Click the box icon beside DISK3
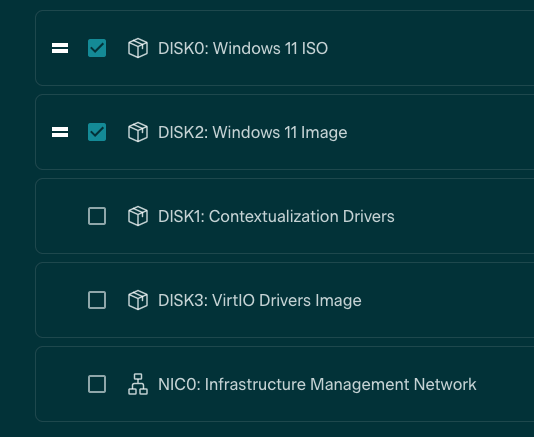534x437 pixels. 138,300
